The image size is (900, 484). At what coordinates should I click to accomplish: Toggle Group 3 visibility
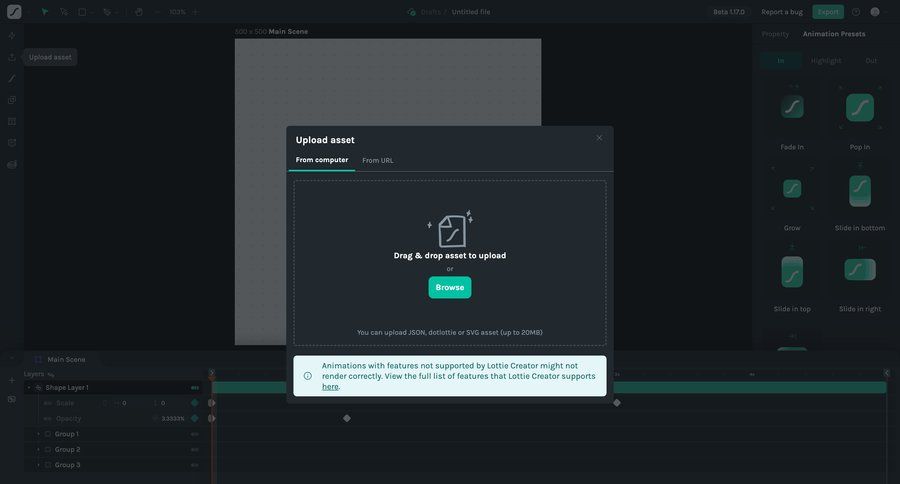click(x=195, y=465)
